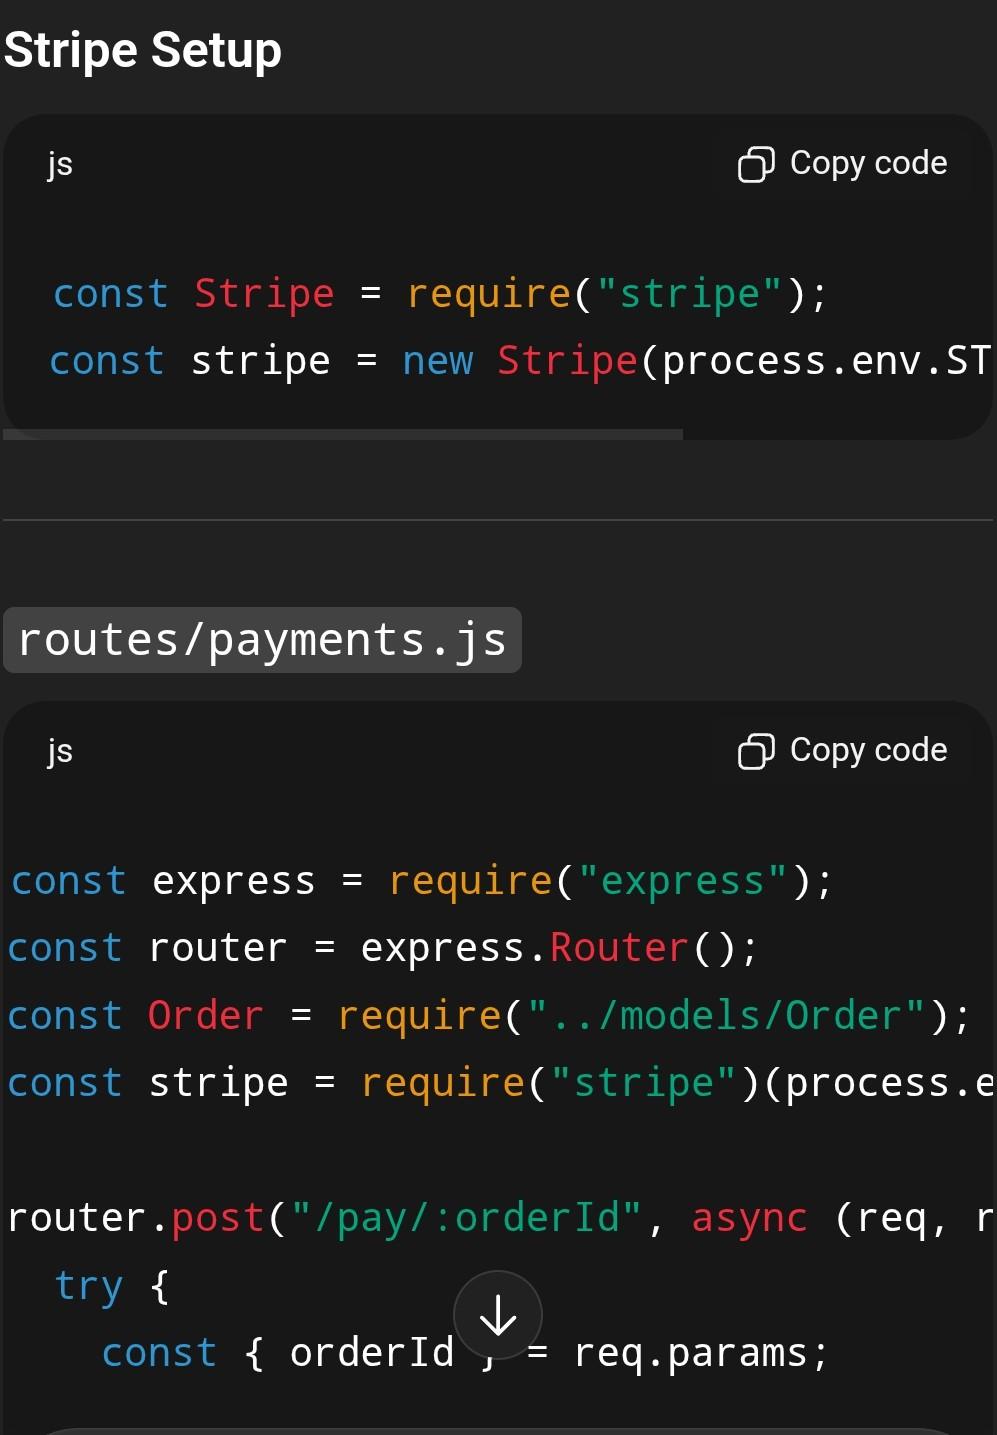Click the copy icon in Stripe Setup block

point(756,164)
